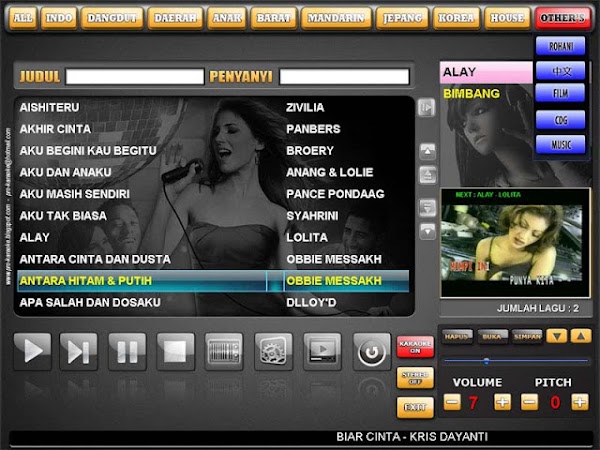
Task: Open the OTHER'S category dropdown
Action: coord(562,18)
